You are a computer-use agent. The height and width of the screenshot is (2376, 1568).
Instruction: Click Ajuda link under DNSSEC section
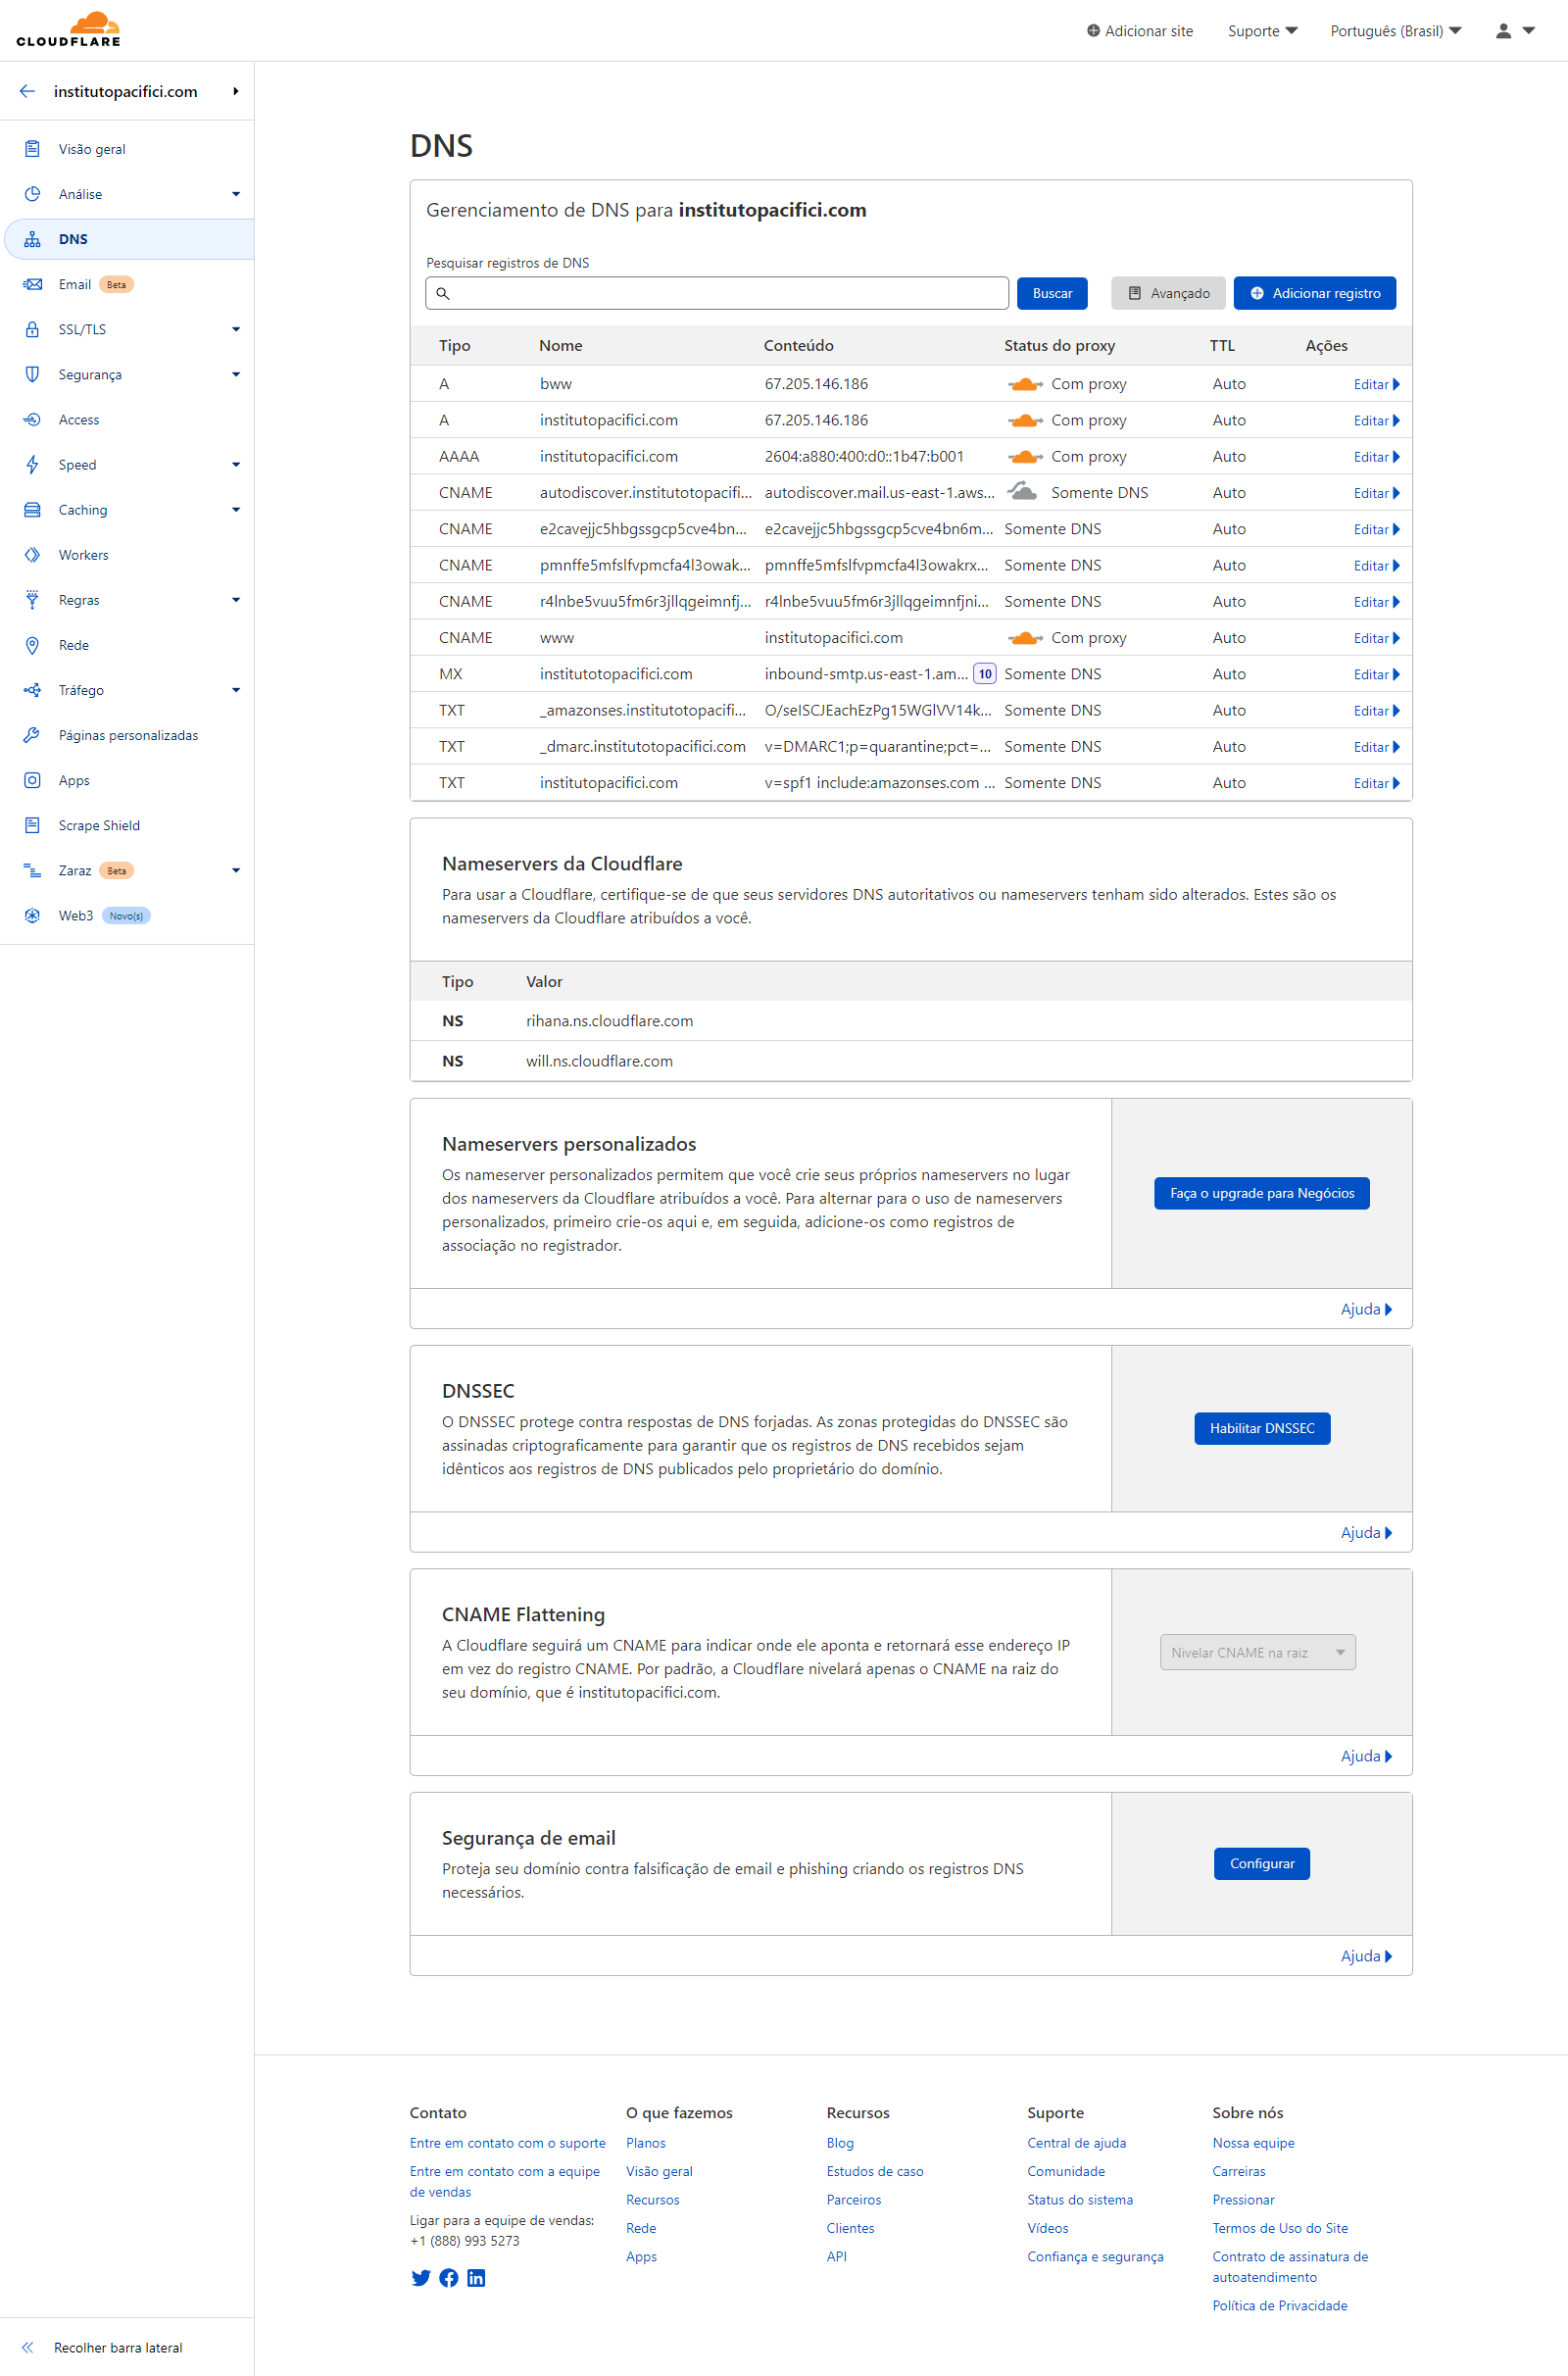1366,1532
